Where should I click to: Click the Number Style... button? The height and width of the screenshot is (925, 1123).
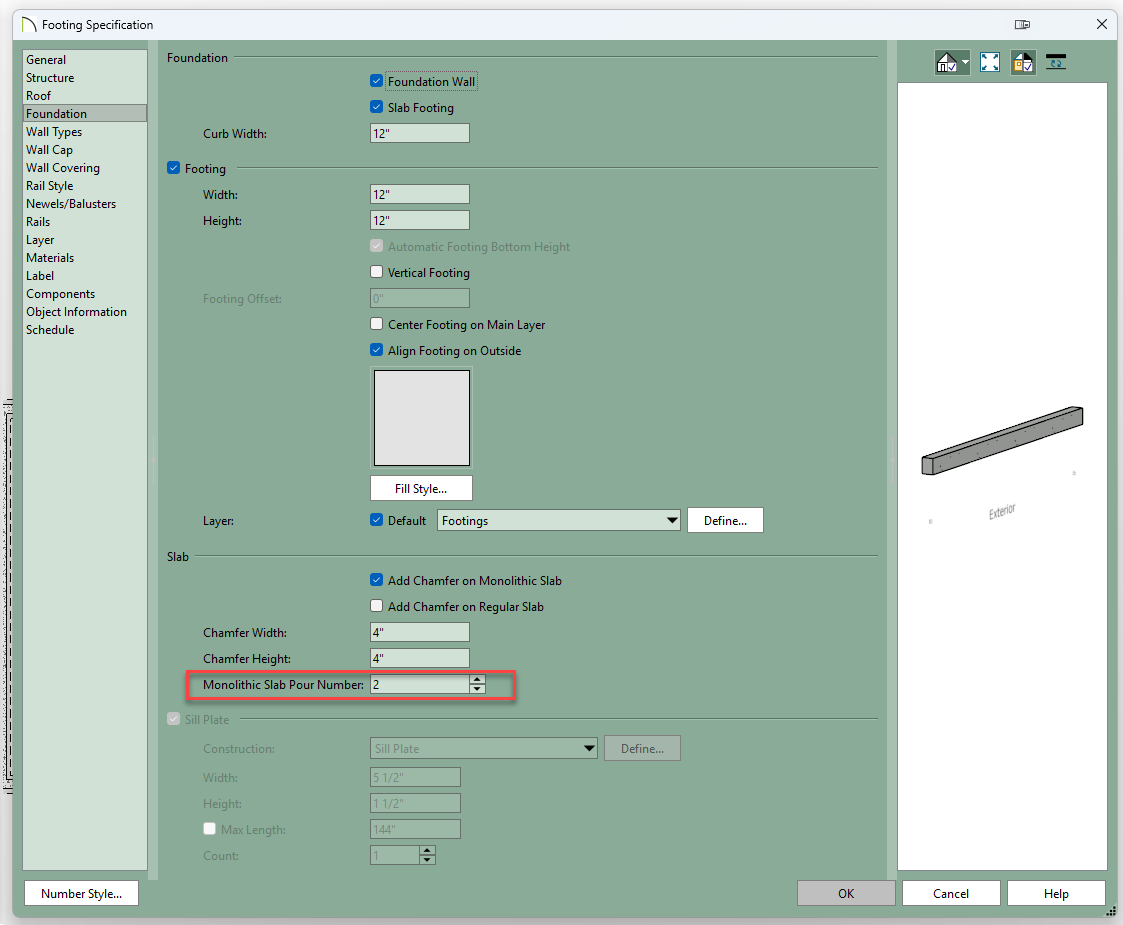81,894
